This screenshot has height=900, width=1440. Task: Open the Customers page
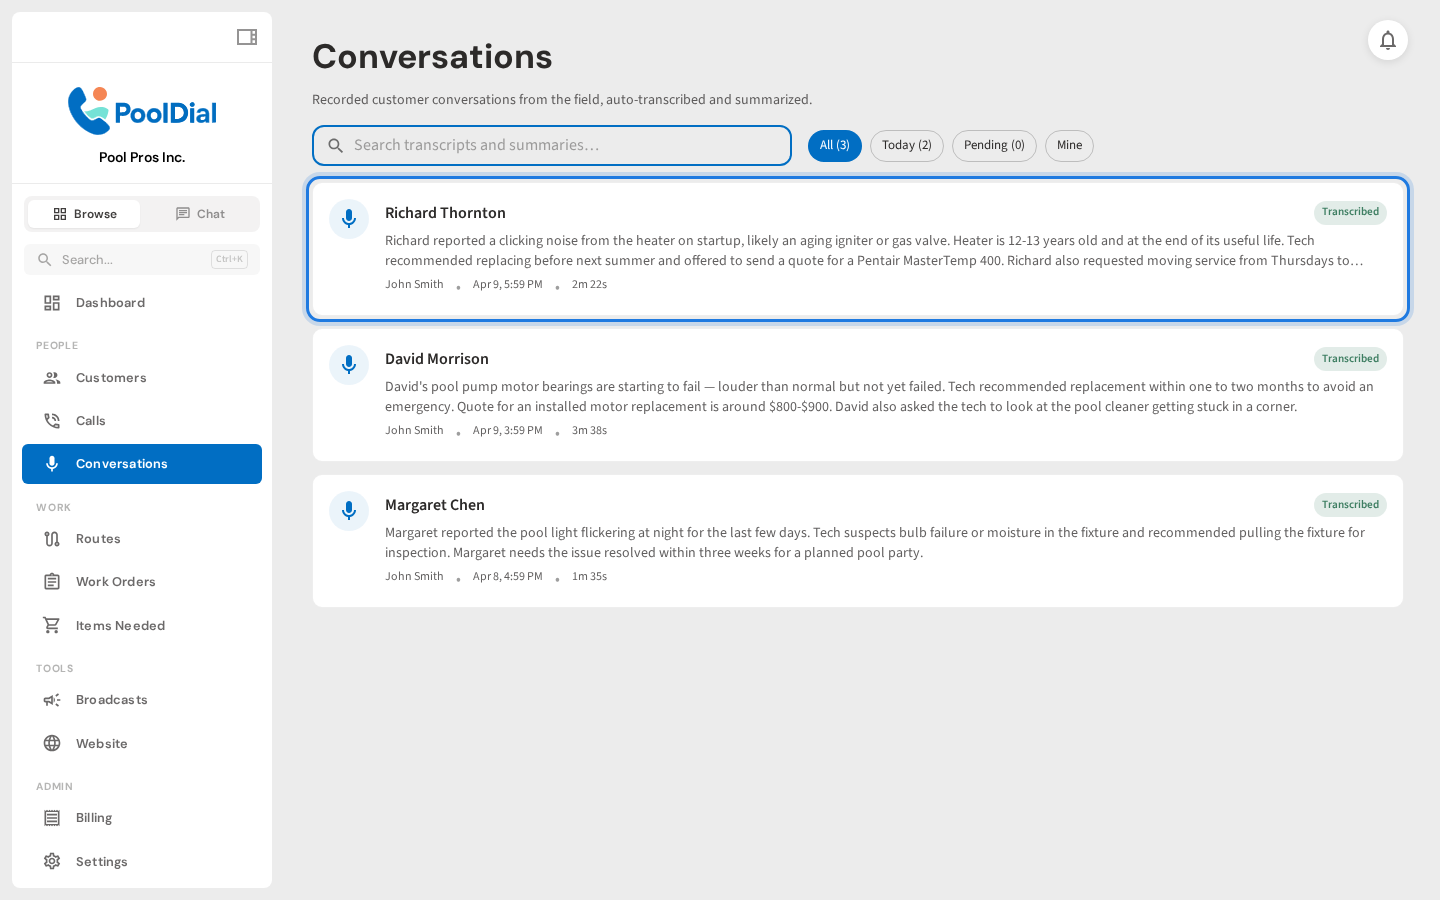pos(111,378)
